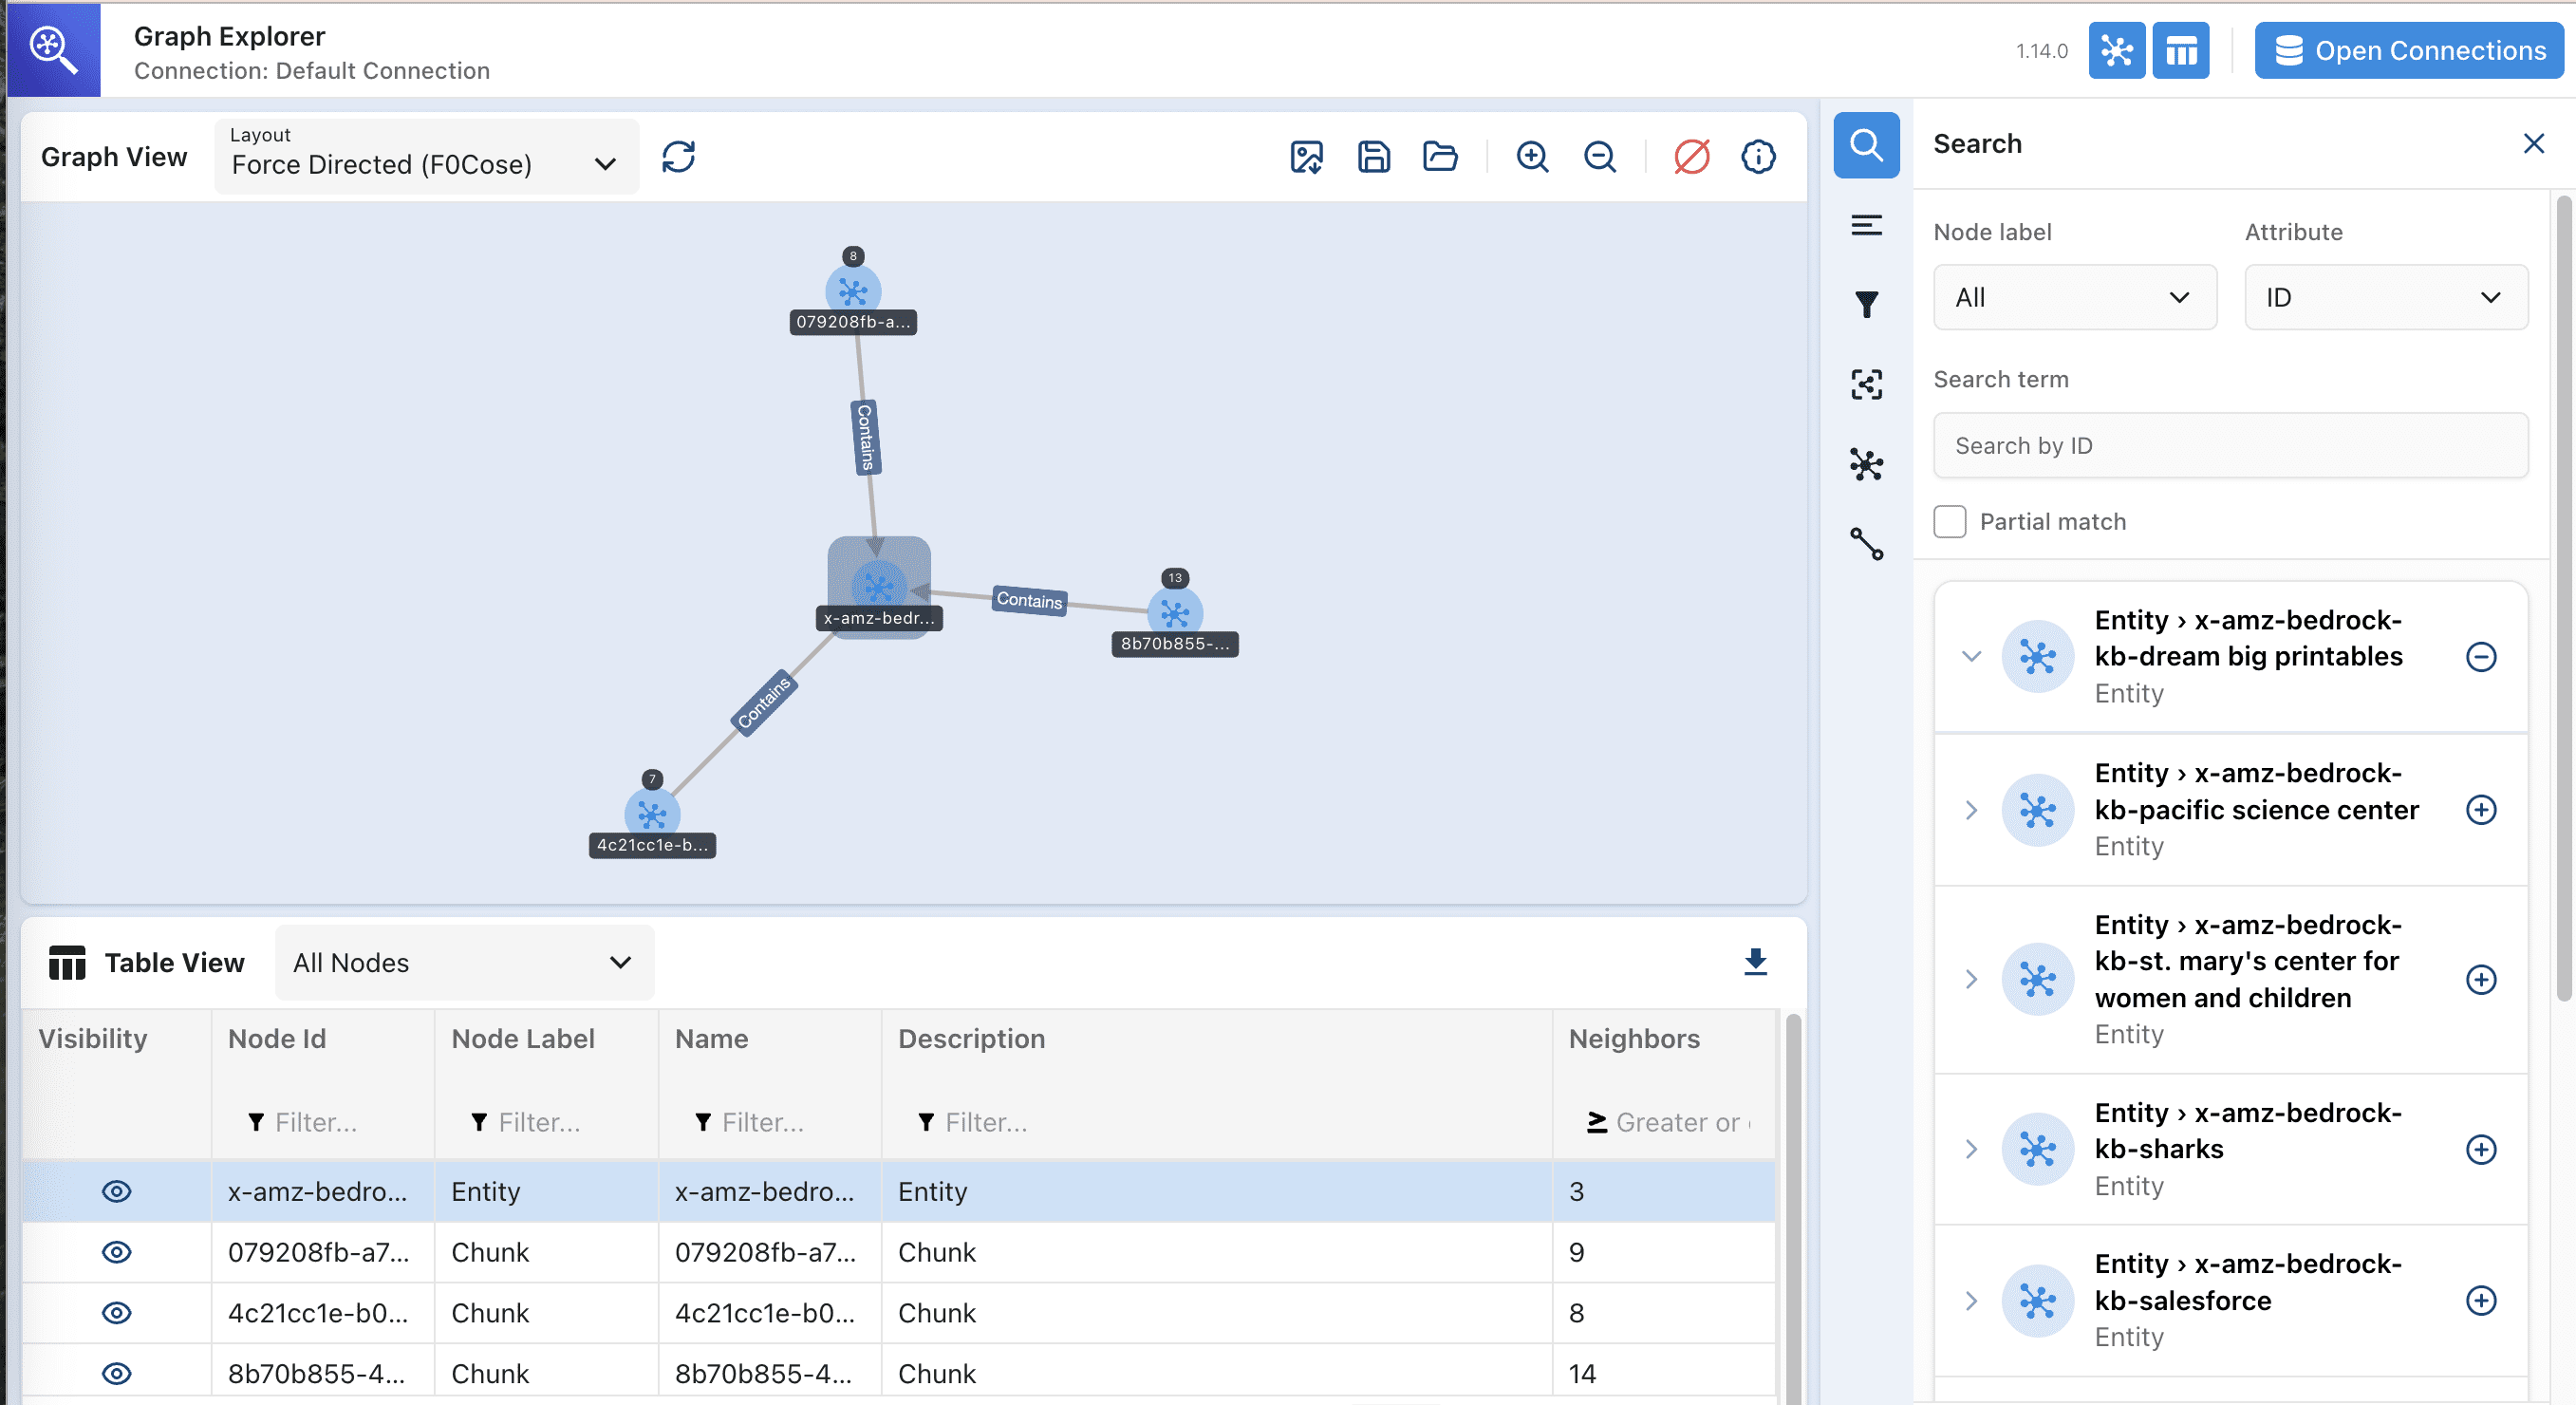Open the graph Filter panel
Viewport: 2576px width, 1405px height.
[1866, 305]
